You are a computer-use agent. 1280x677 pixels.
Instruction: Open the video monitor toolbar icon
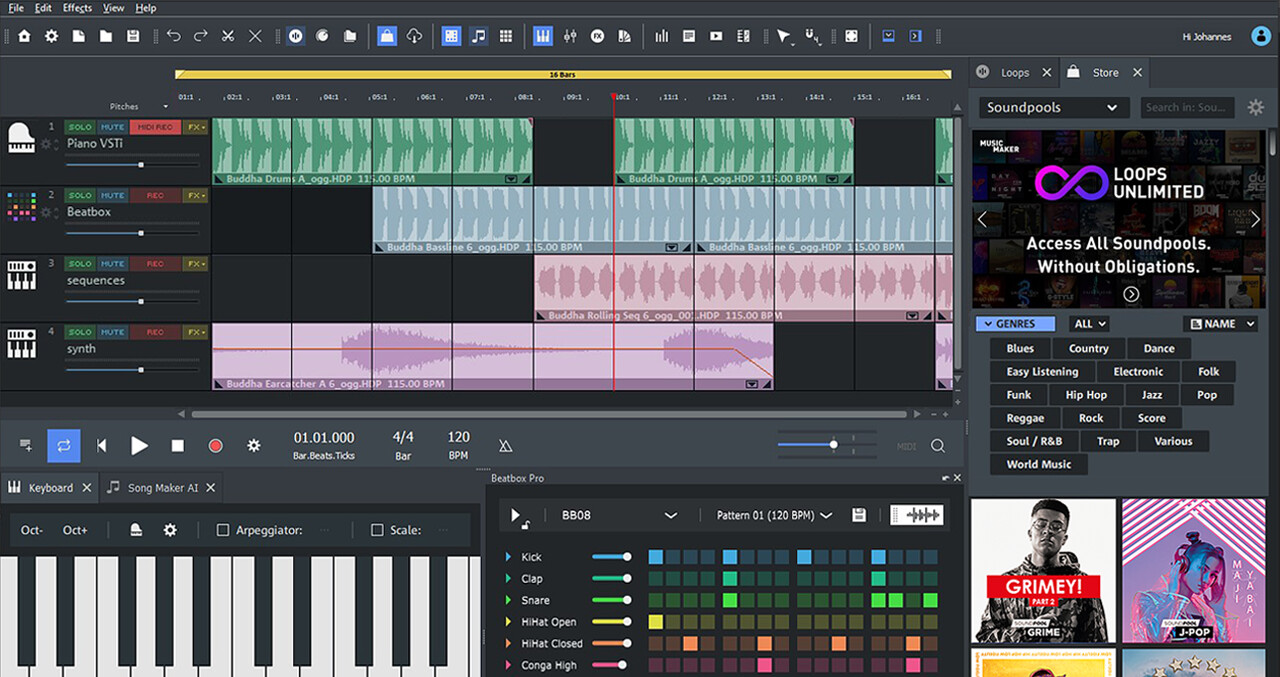click(x=715, y=36)
